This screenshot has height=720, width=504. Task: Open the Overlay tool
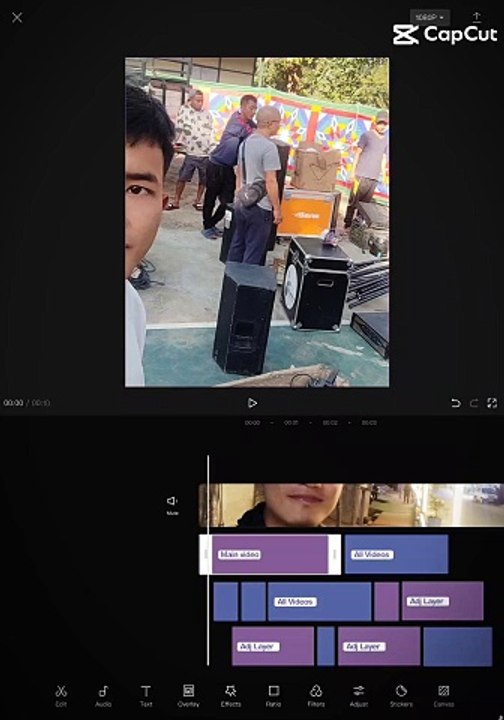tap(188, 695)
